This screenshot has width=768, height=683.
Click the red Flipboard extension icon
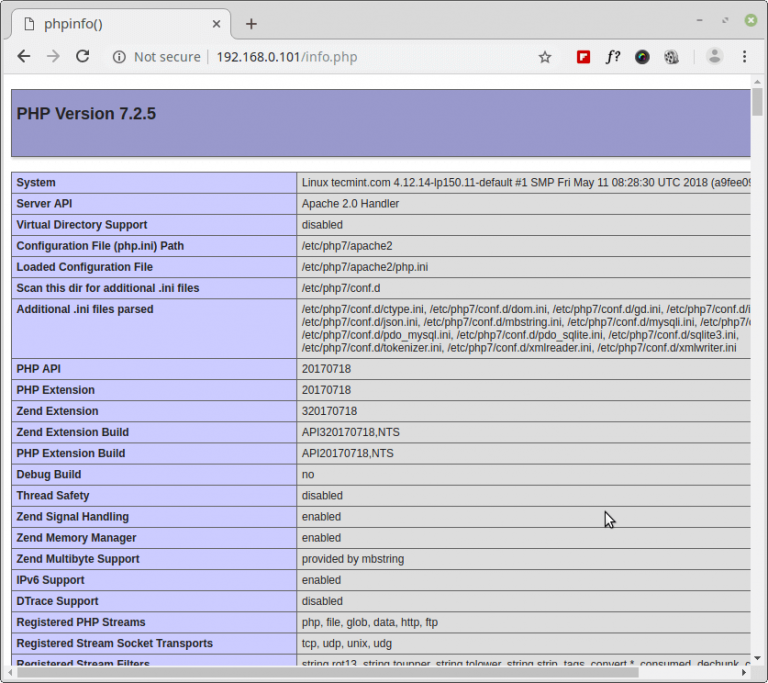(583, 57)
